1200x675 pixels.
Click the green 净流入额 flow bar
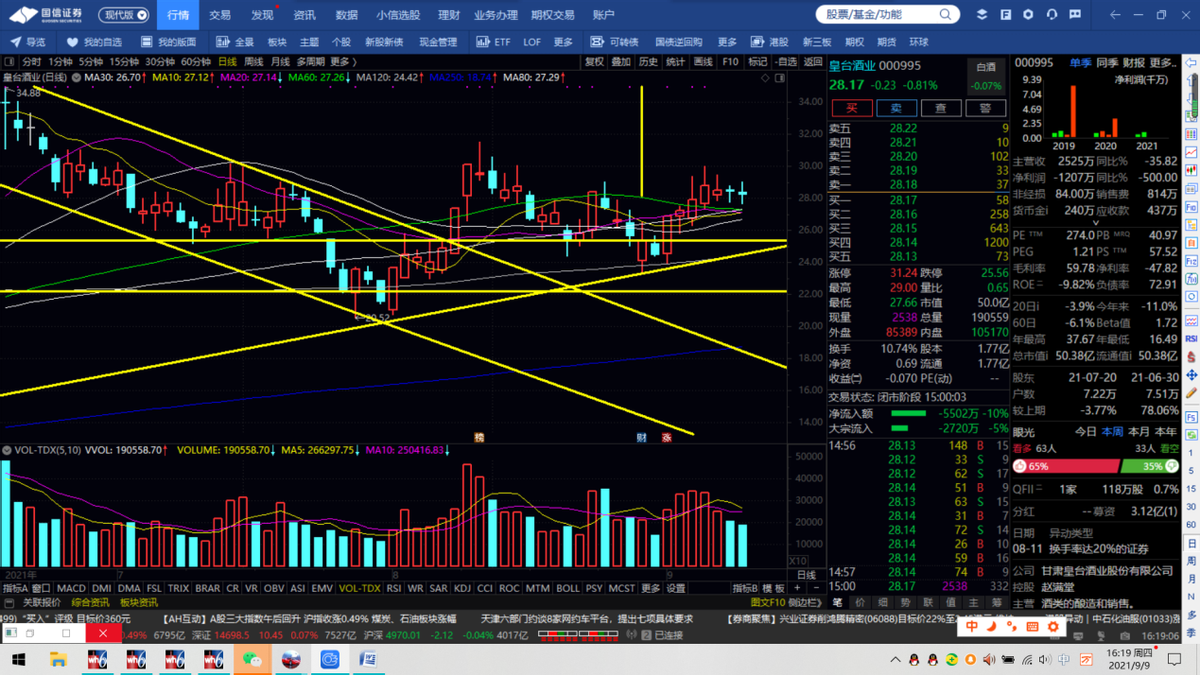click(908, 413)
